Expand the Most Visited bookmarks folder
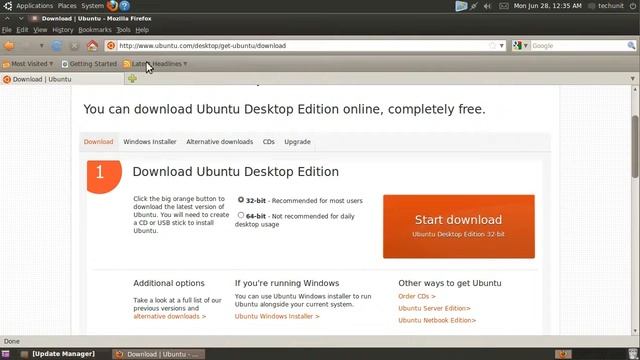This screenshot has width=640, height=360. point(28,64)
